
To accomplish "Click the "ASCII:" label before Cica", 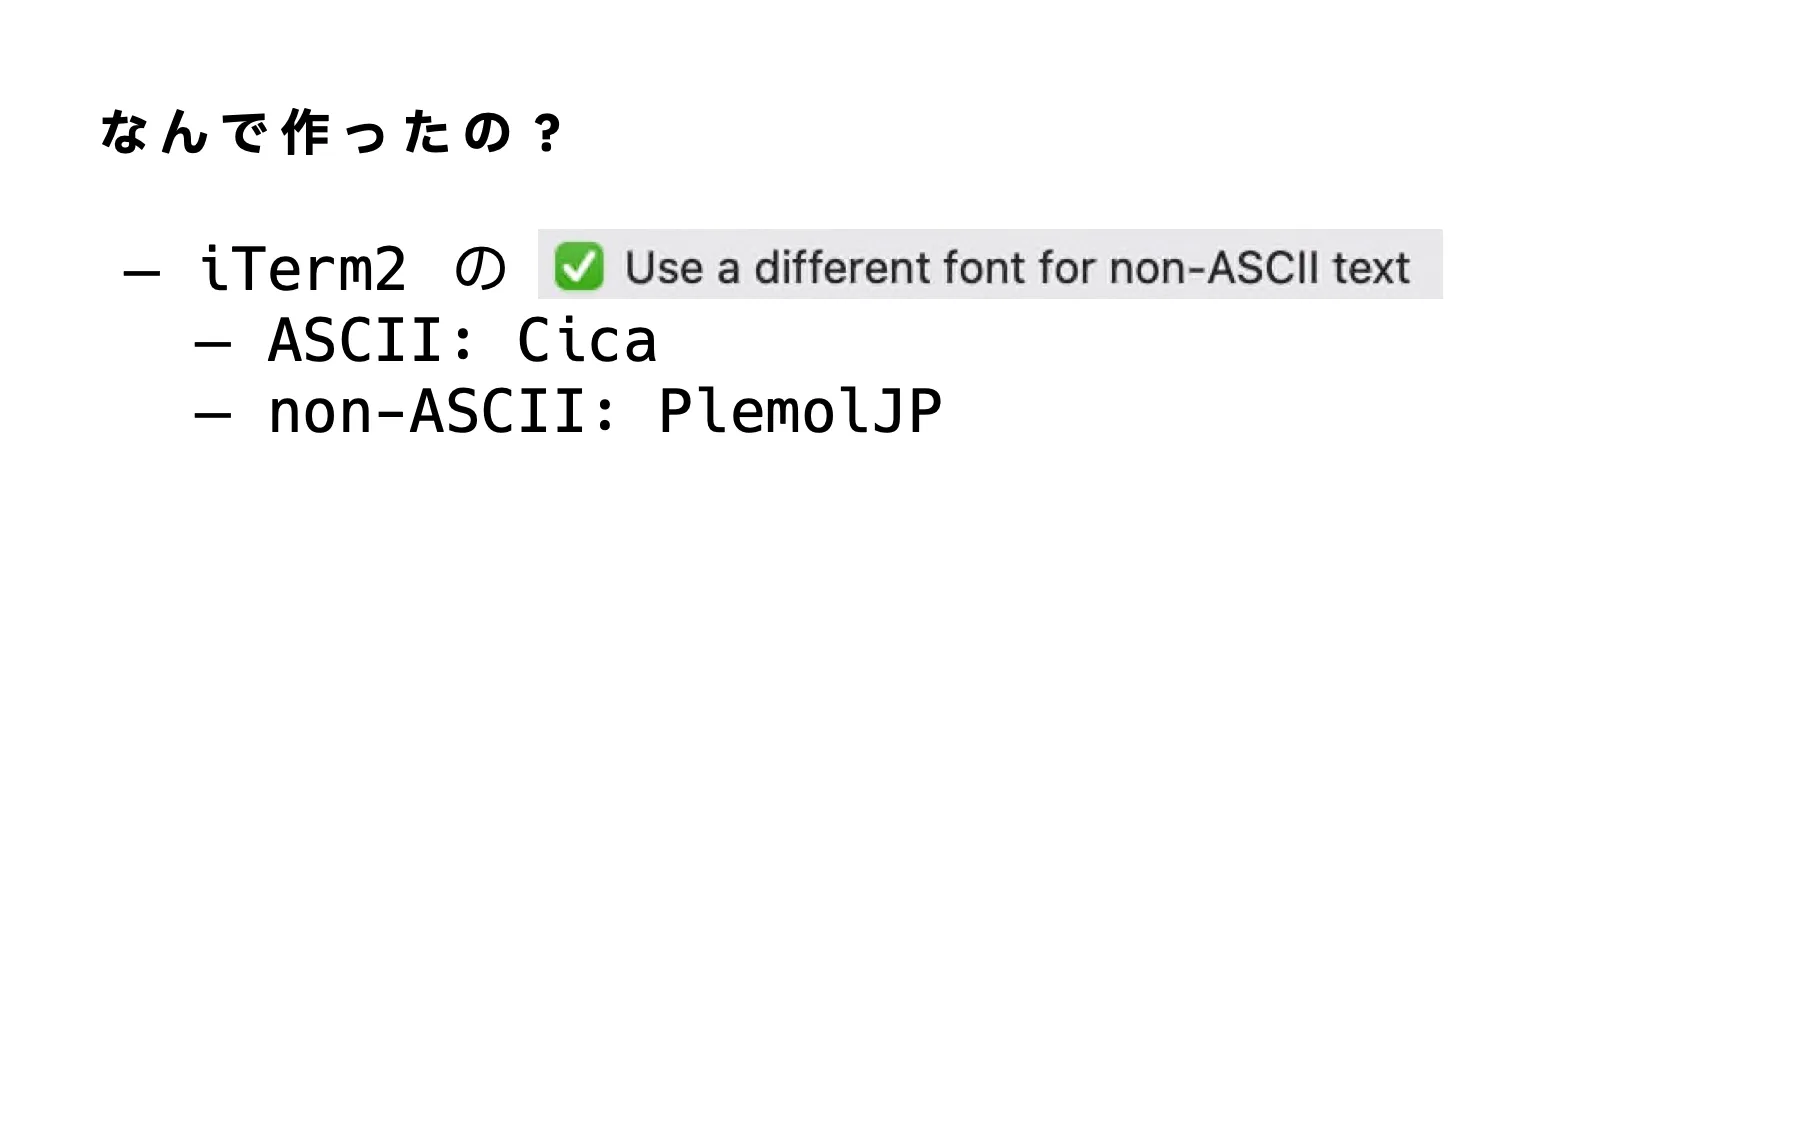I will [373, 342].
